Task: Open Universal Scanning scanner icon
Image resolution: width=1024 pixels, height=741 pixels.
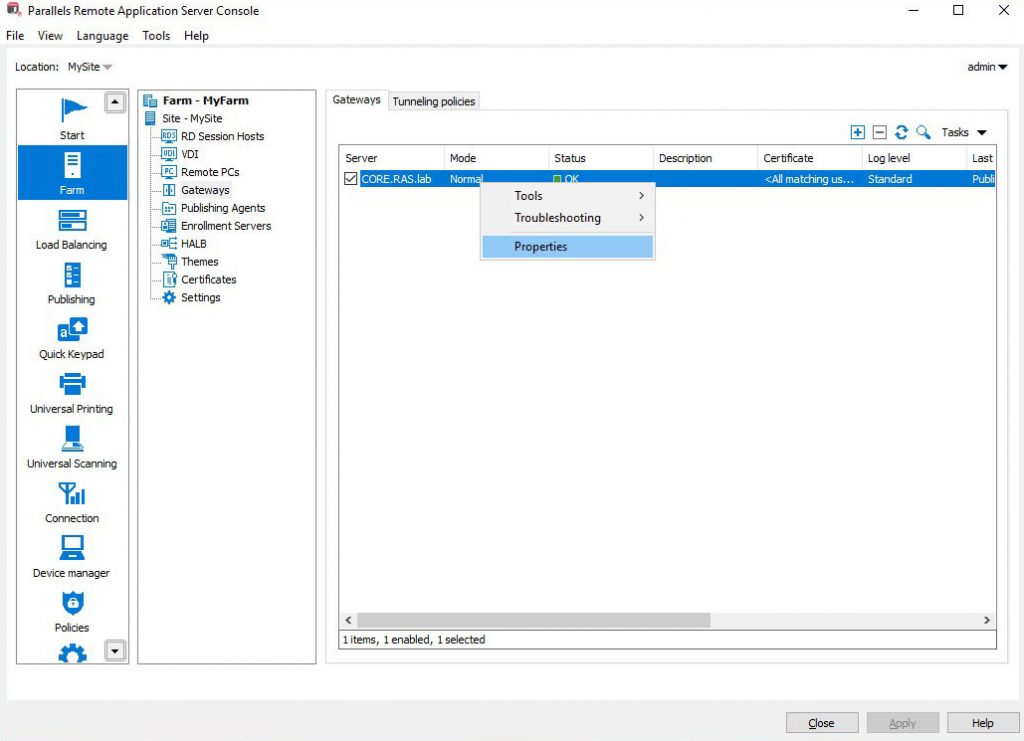Action: pyautogui.click(x=72, y=438)
